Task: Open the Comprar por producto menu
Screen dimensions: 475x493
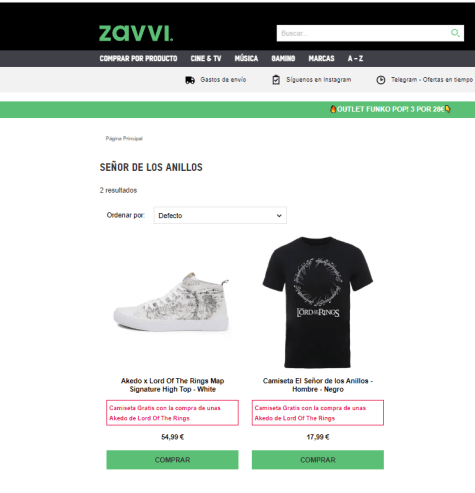Action: [138, 59]
